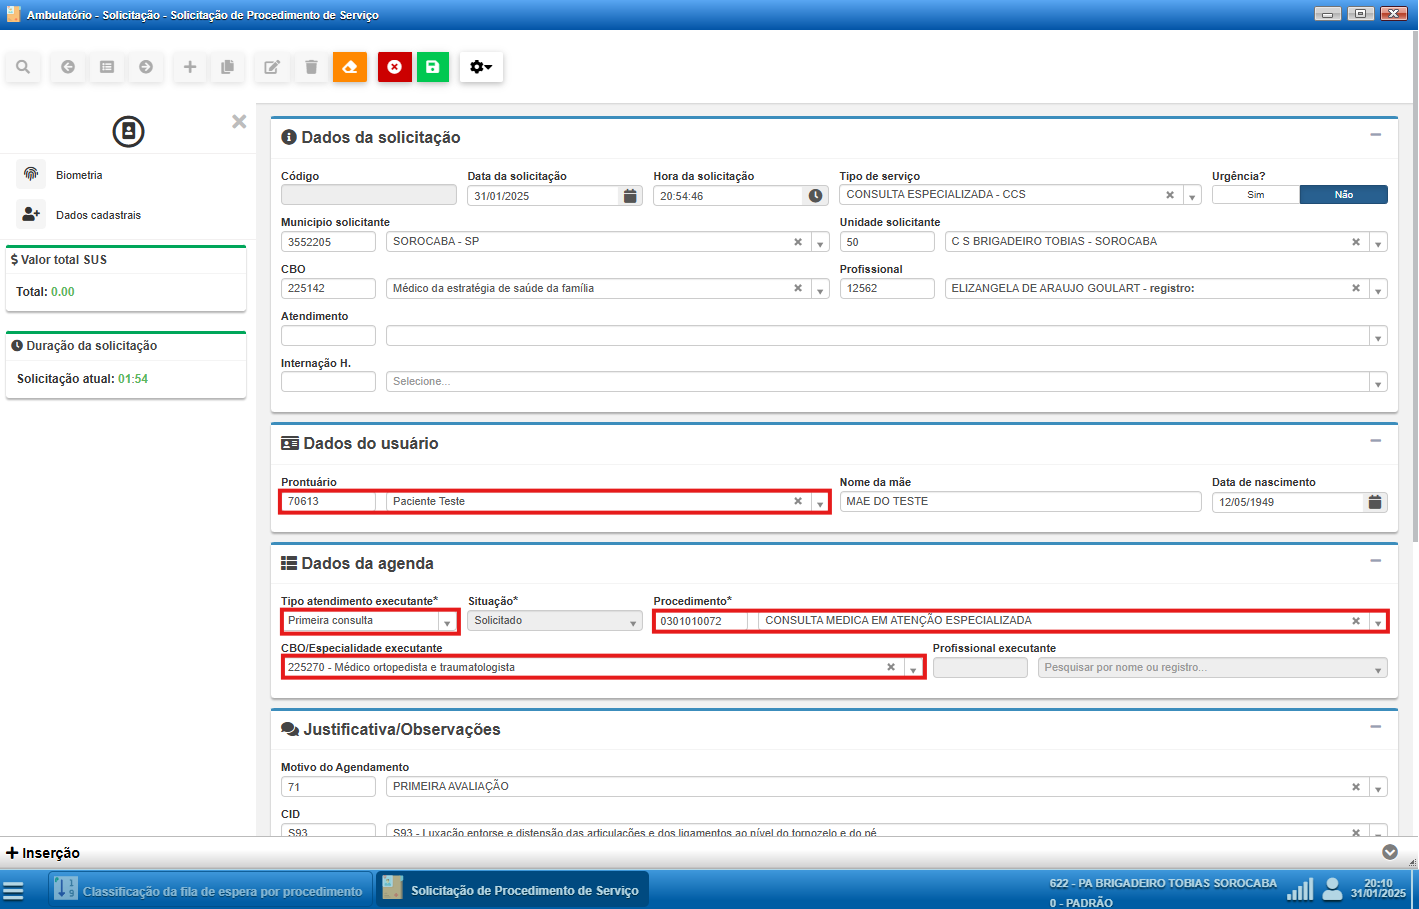Open the gear settings dropdown in toolbar
The width and height of the screenshot is (1419, 909).
481,67
